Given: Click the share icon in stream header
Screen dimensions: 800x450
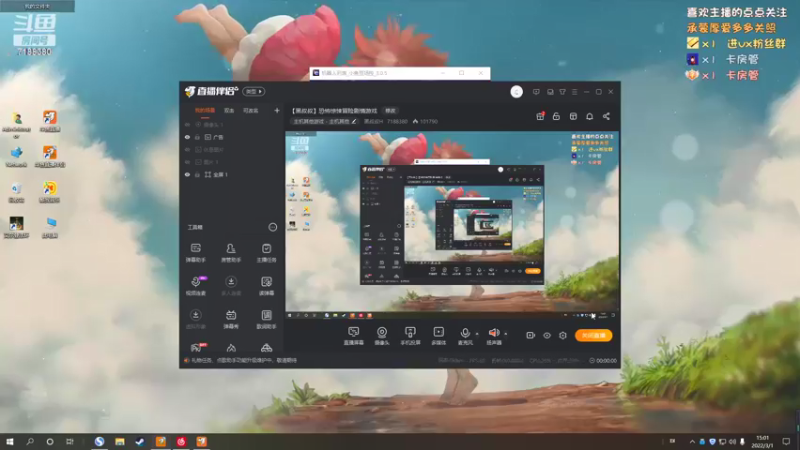Looking at the screenshot, I should click(606, 116).
